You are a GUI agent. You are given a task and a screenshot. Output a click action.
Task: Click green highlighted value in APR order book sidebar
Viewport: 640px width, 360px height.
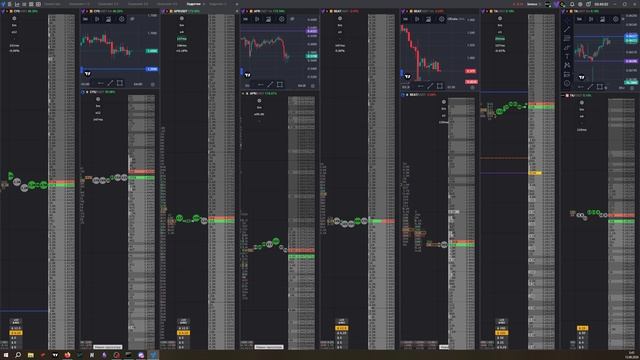182,39
